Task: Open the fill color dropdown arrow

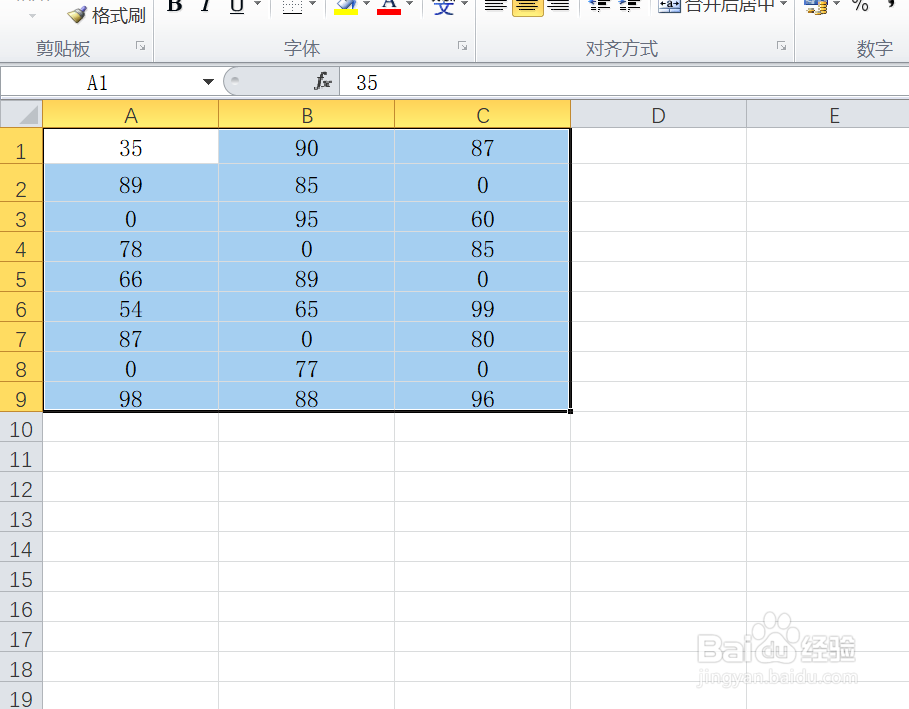Action: [366, 5]
